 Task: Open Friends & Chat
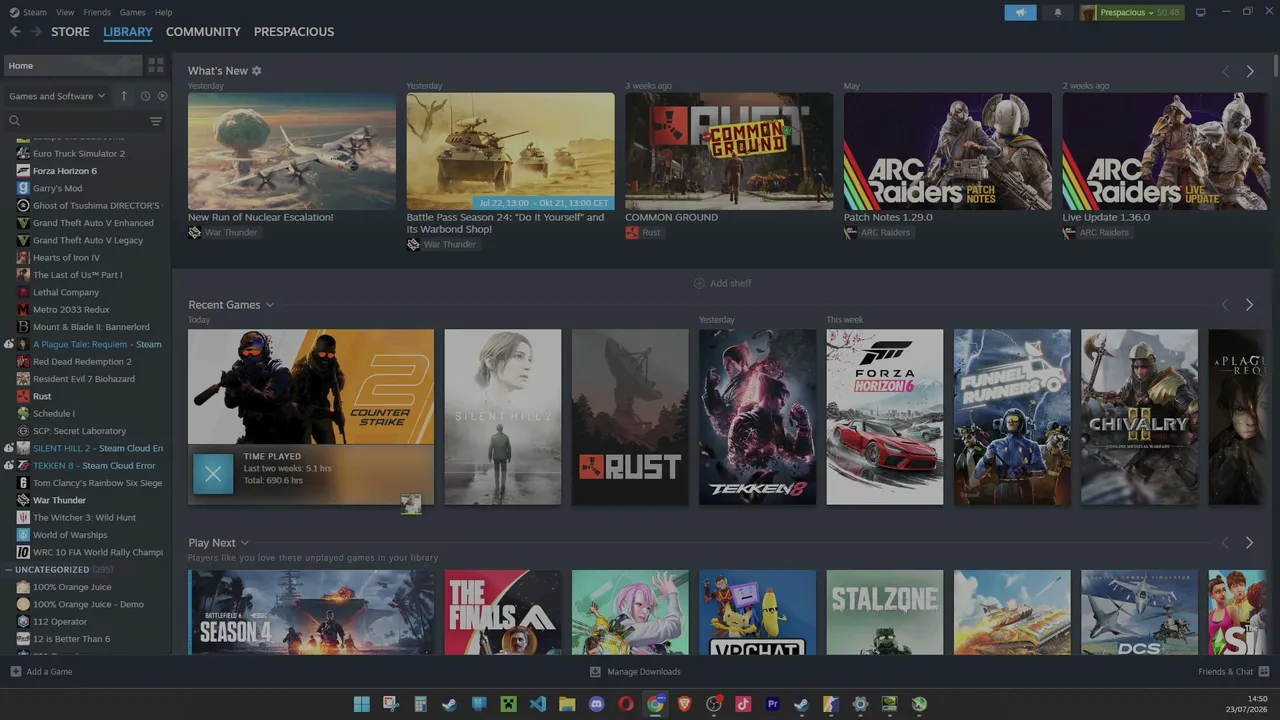[x=1233, y=672]
